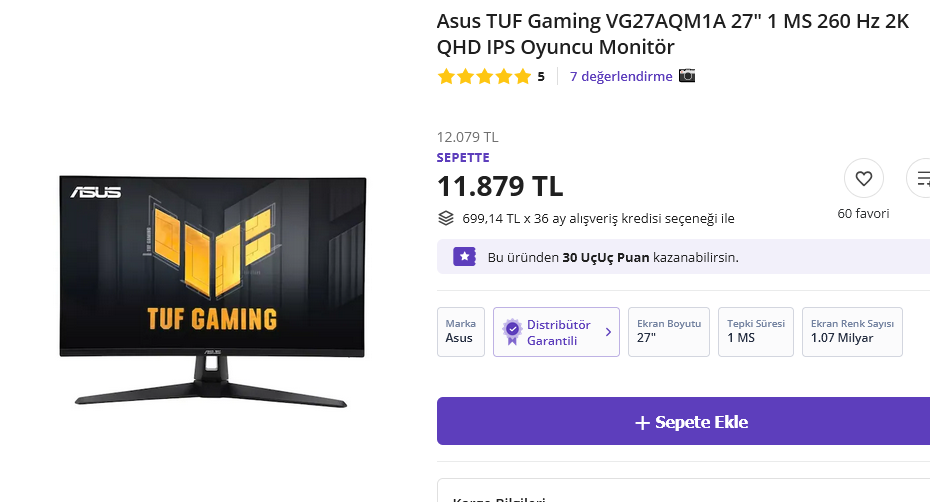Click the plus icon on Sepete Ekle
This screenshot has height=502, width=930.
coord(642,422)
